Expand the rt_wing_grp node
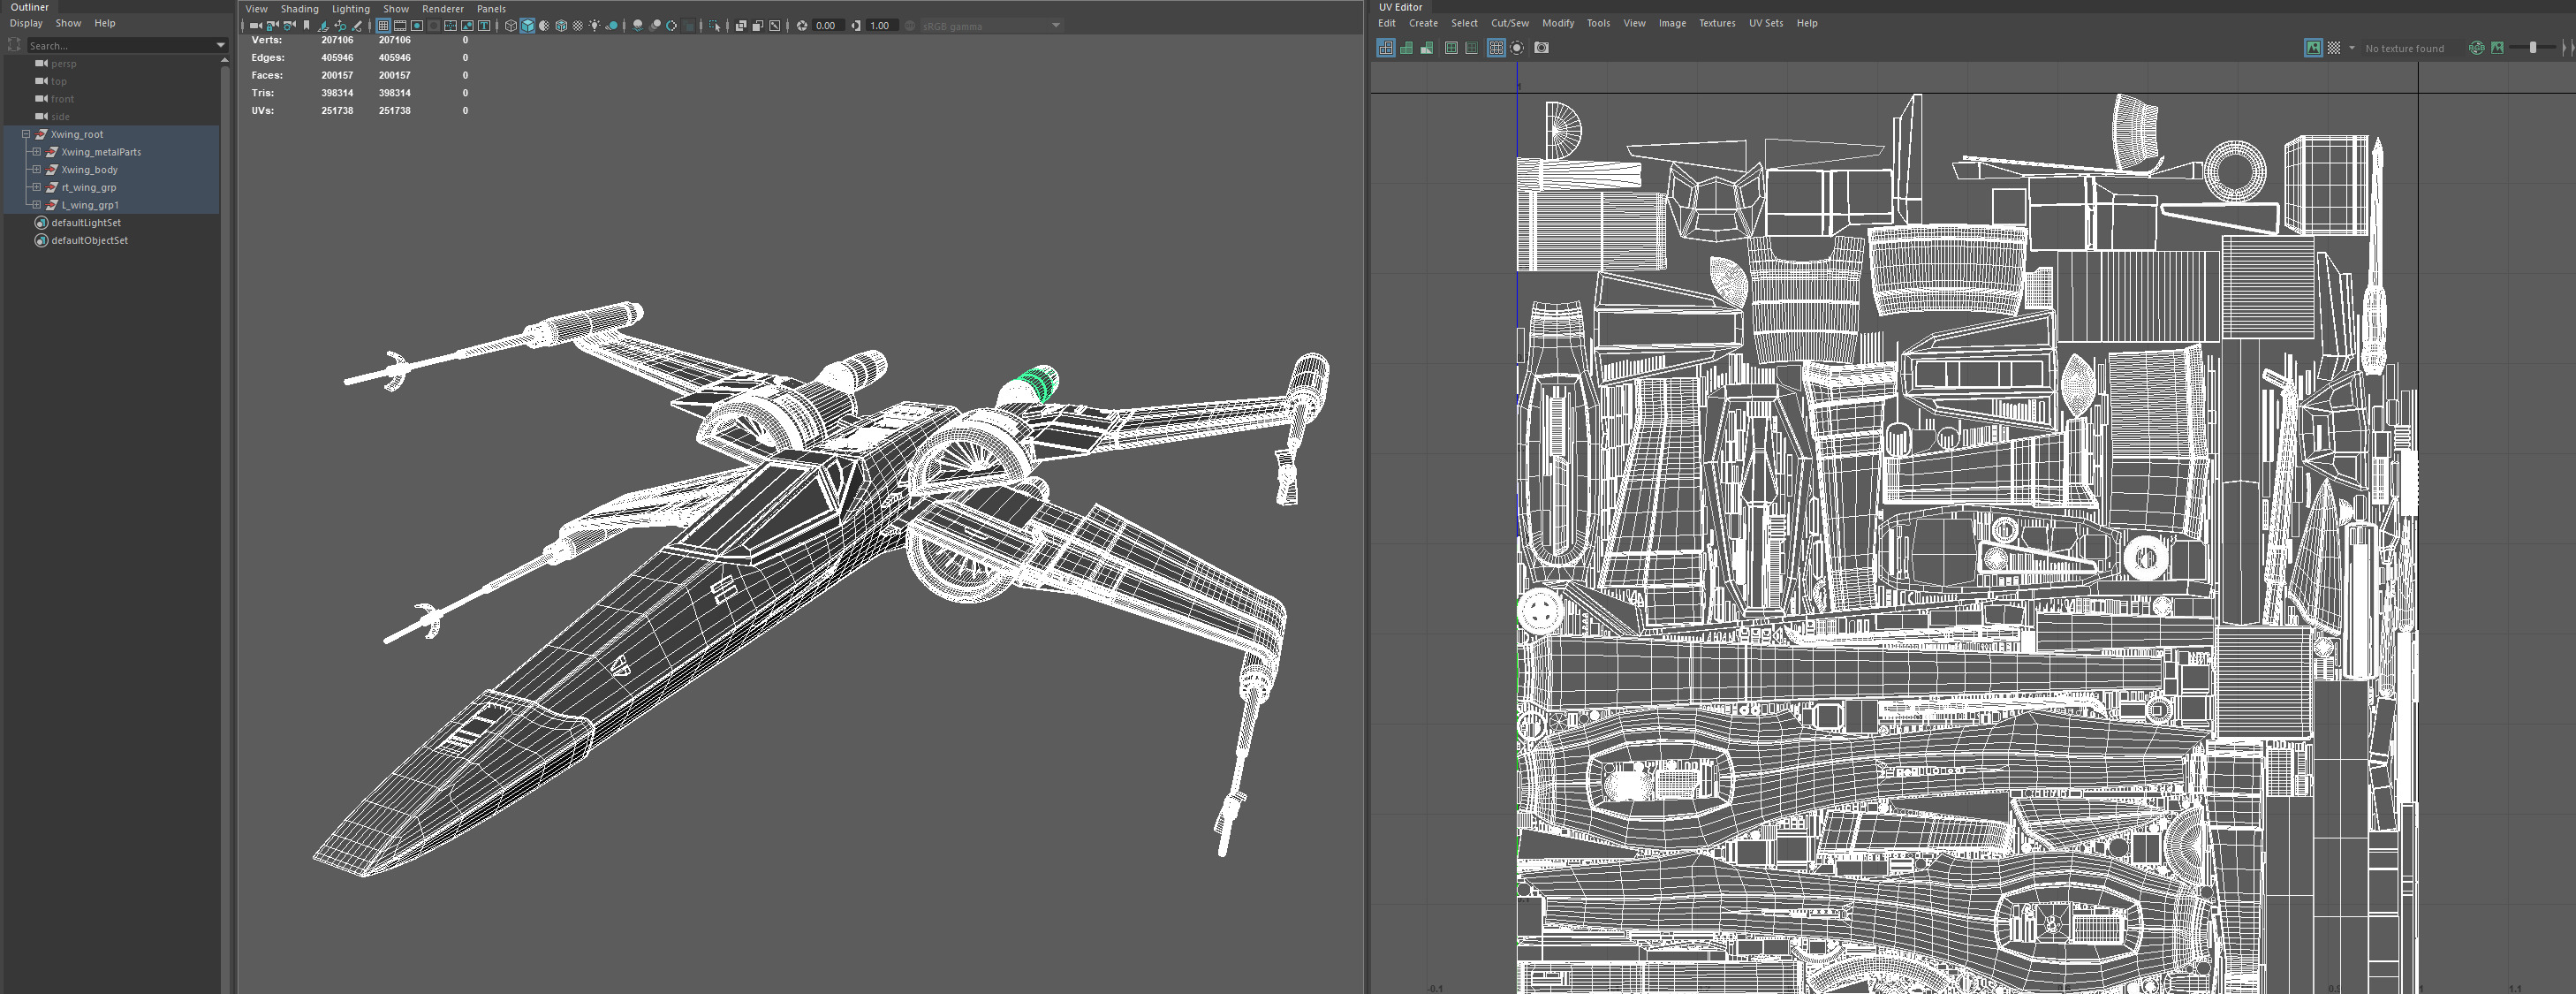This screenshot has height=994, width=2576. point(36,187)
